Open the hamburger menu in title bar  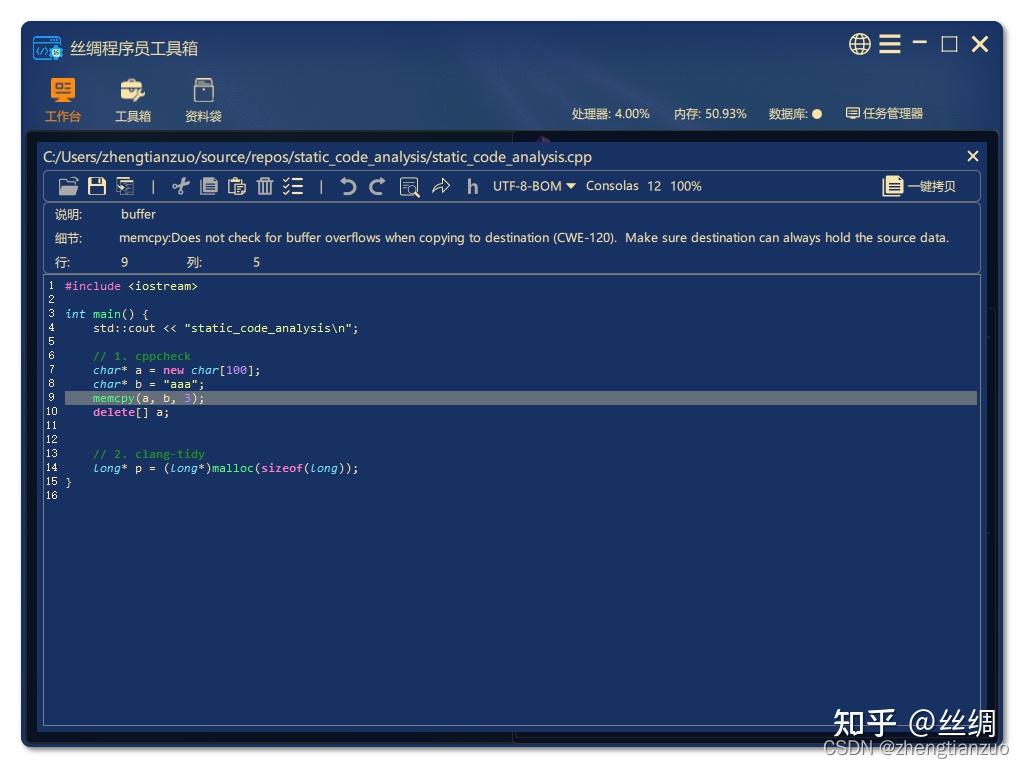pyautogui.click(x=889, y=44)
